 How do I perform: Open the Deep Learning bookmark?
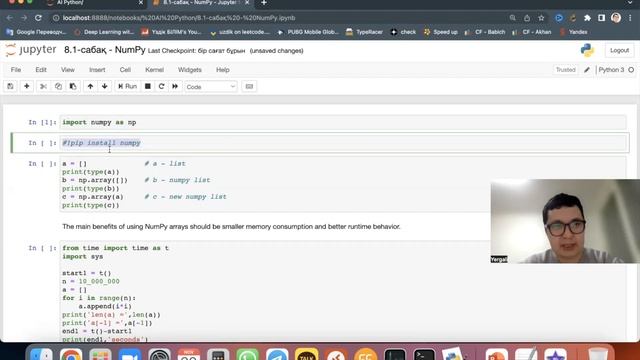click(x=104, y=32)
